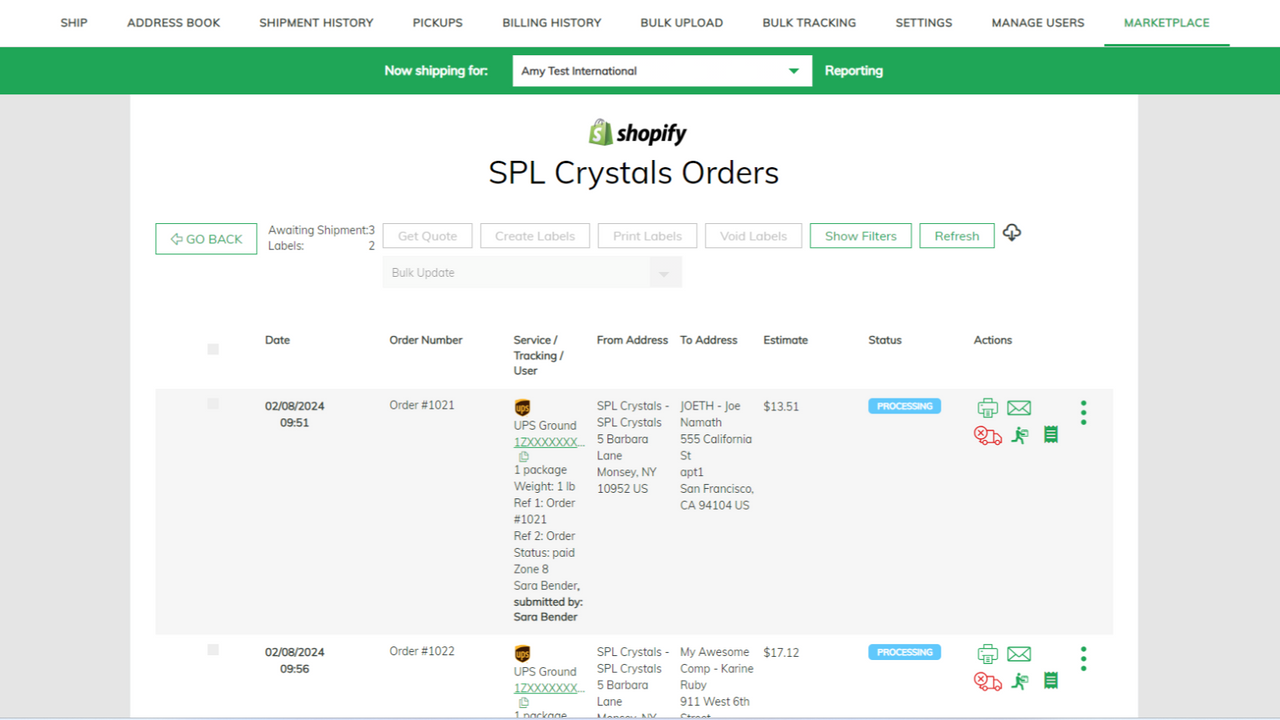The width and height of the screenshot is (1280, 720).
Task: Click the Refresh button
Action: click(957, 236)
